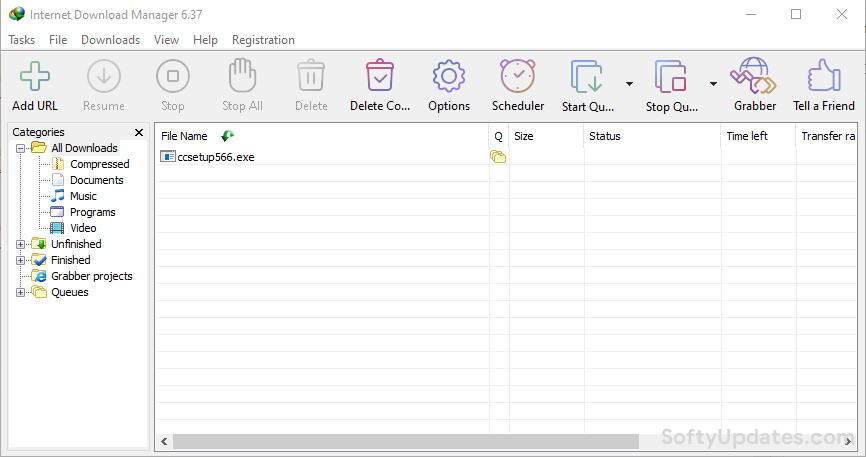The width and height of the screenshot is (866, 457).
Task: Collapse the All Downloads tree node
Action: click(20, 148)
